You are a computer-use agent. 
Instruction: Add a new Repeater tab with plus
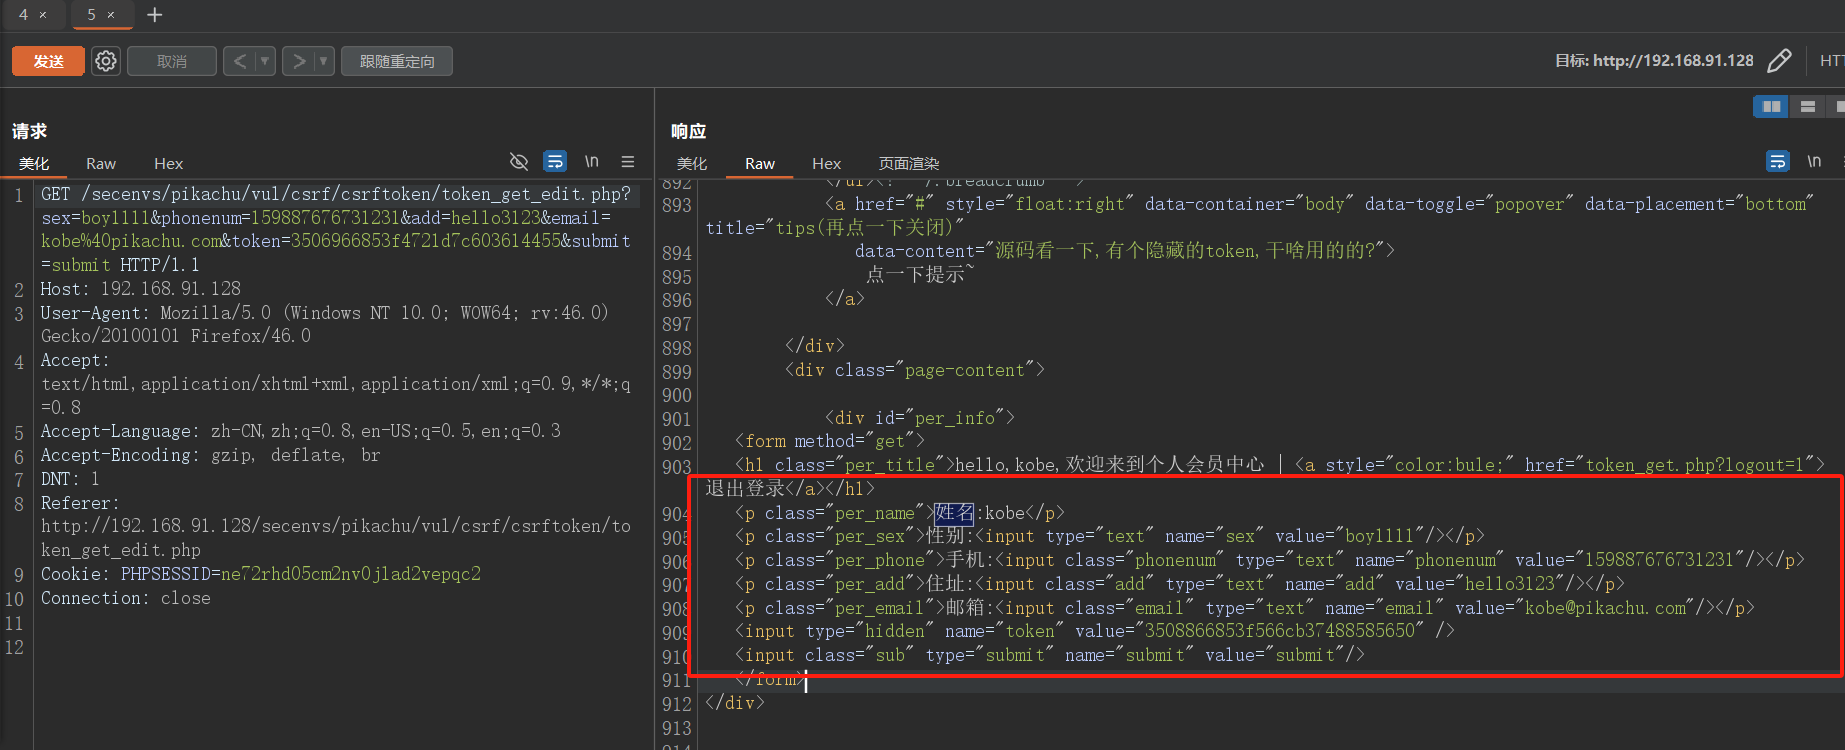154,15
